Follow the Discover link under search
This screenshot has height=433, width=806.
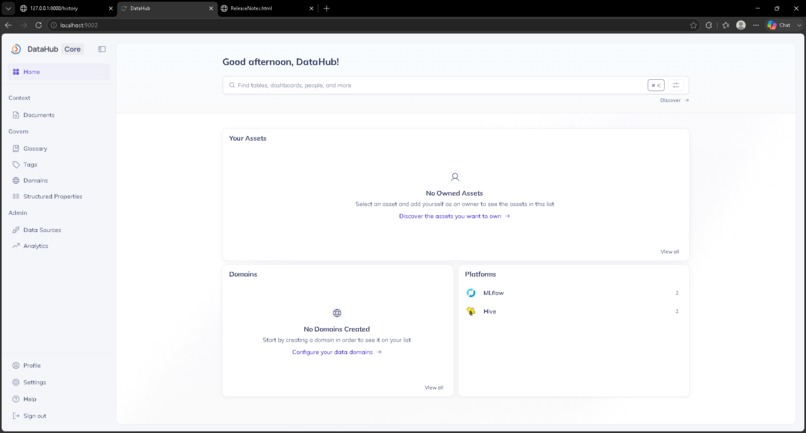tap(674, 100)
